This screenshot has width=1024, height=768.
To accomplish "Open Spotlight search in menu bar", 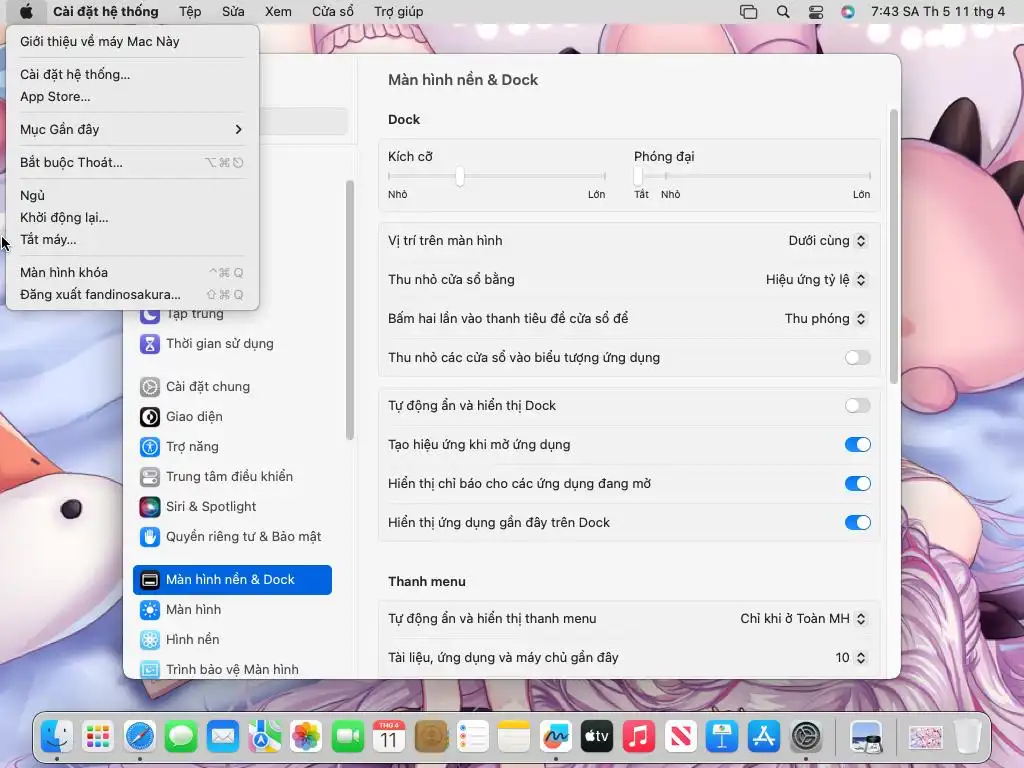I will (783, 12).
